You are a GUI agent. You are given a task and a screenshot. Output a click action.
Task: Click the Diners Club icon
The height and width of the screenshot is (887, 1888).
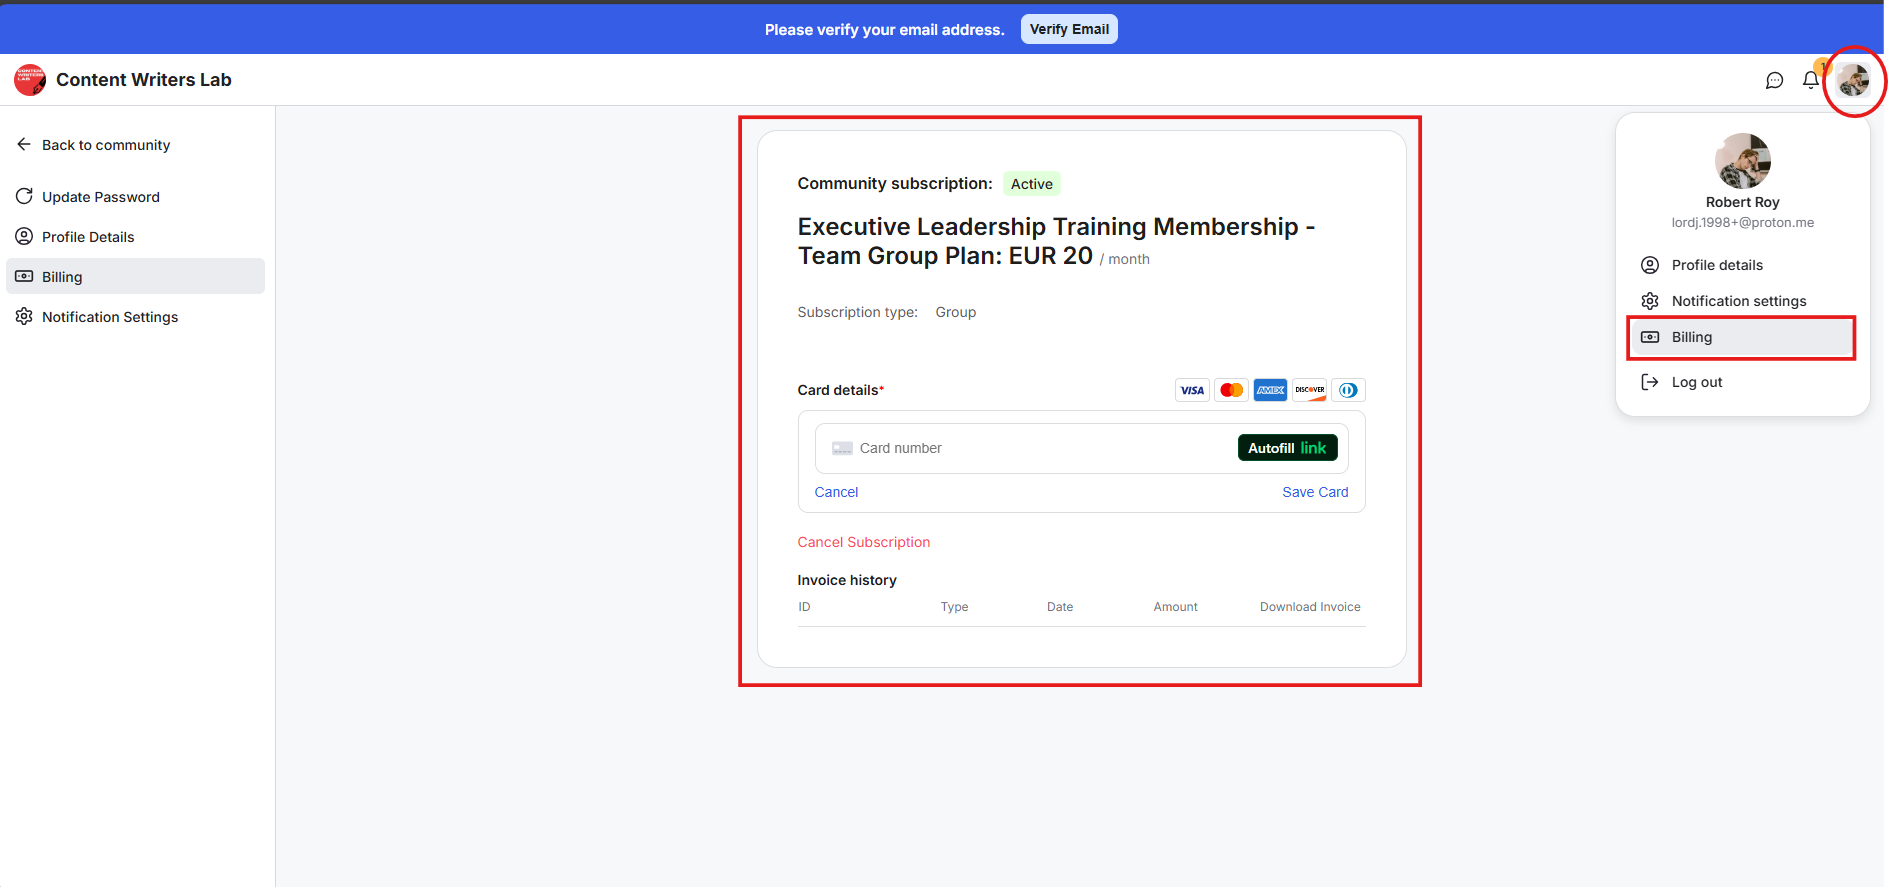1348,390
